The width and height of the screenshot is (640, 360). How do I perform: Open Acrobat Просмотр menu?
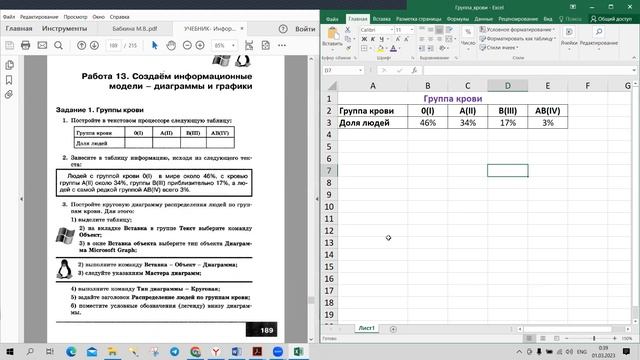[x=75, y=17]
